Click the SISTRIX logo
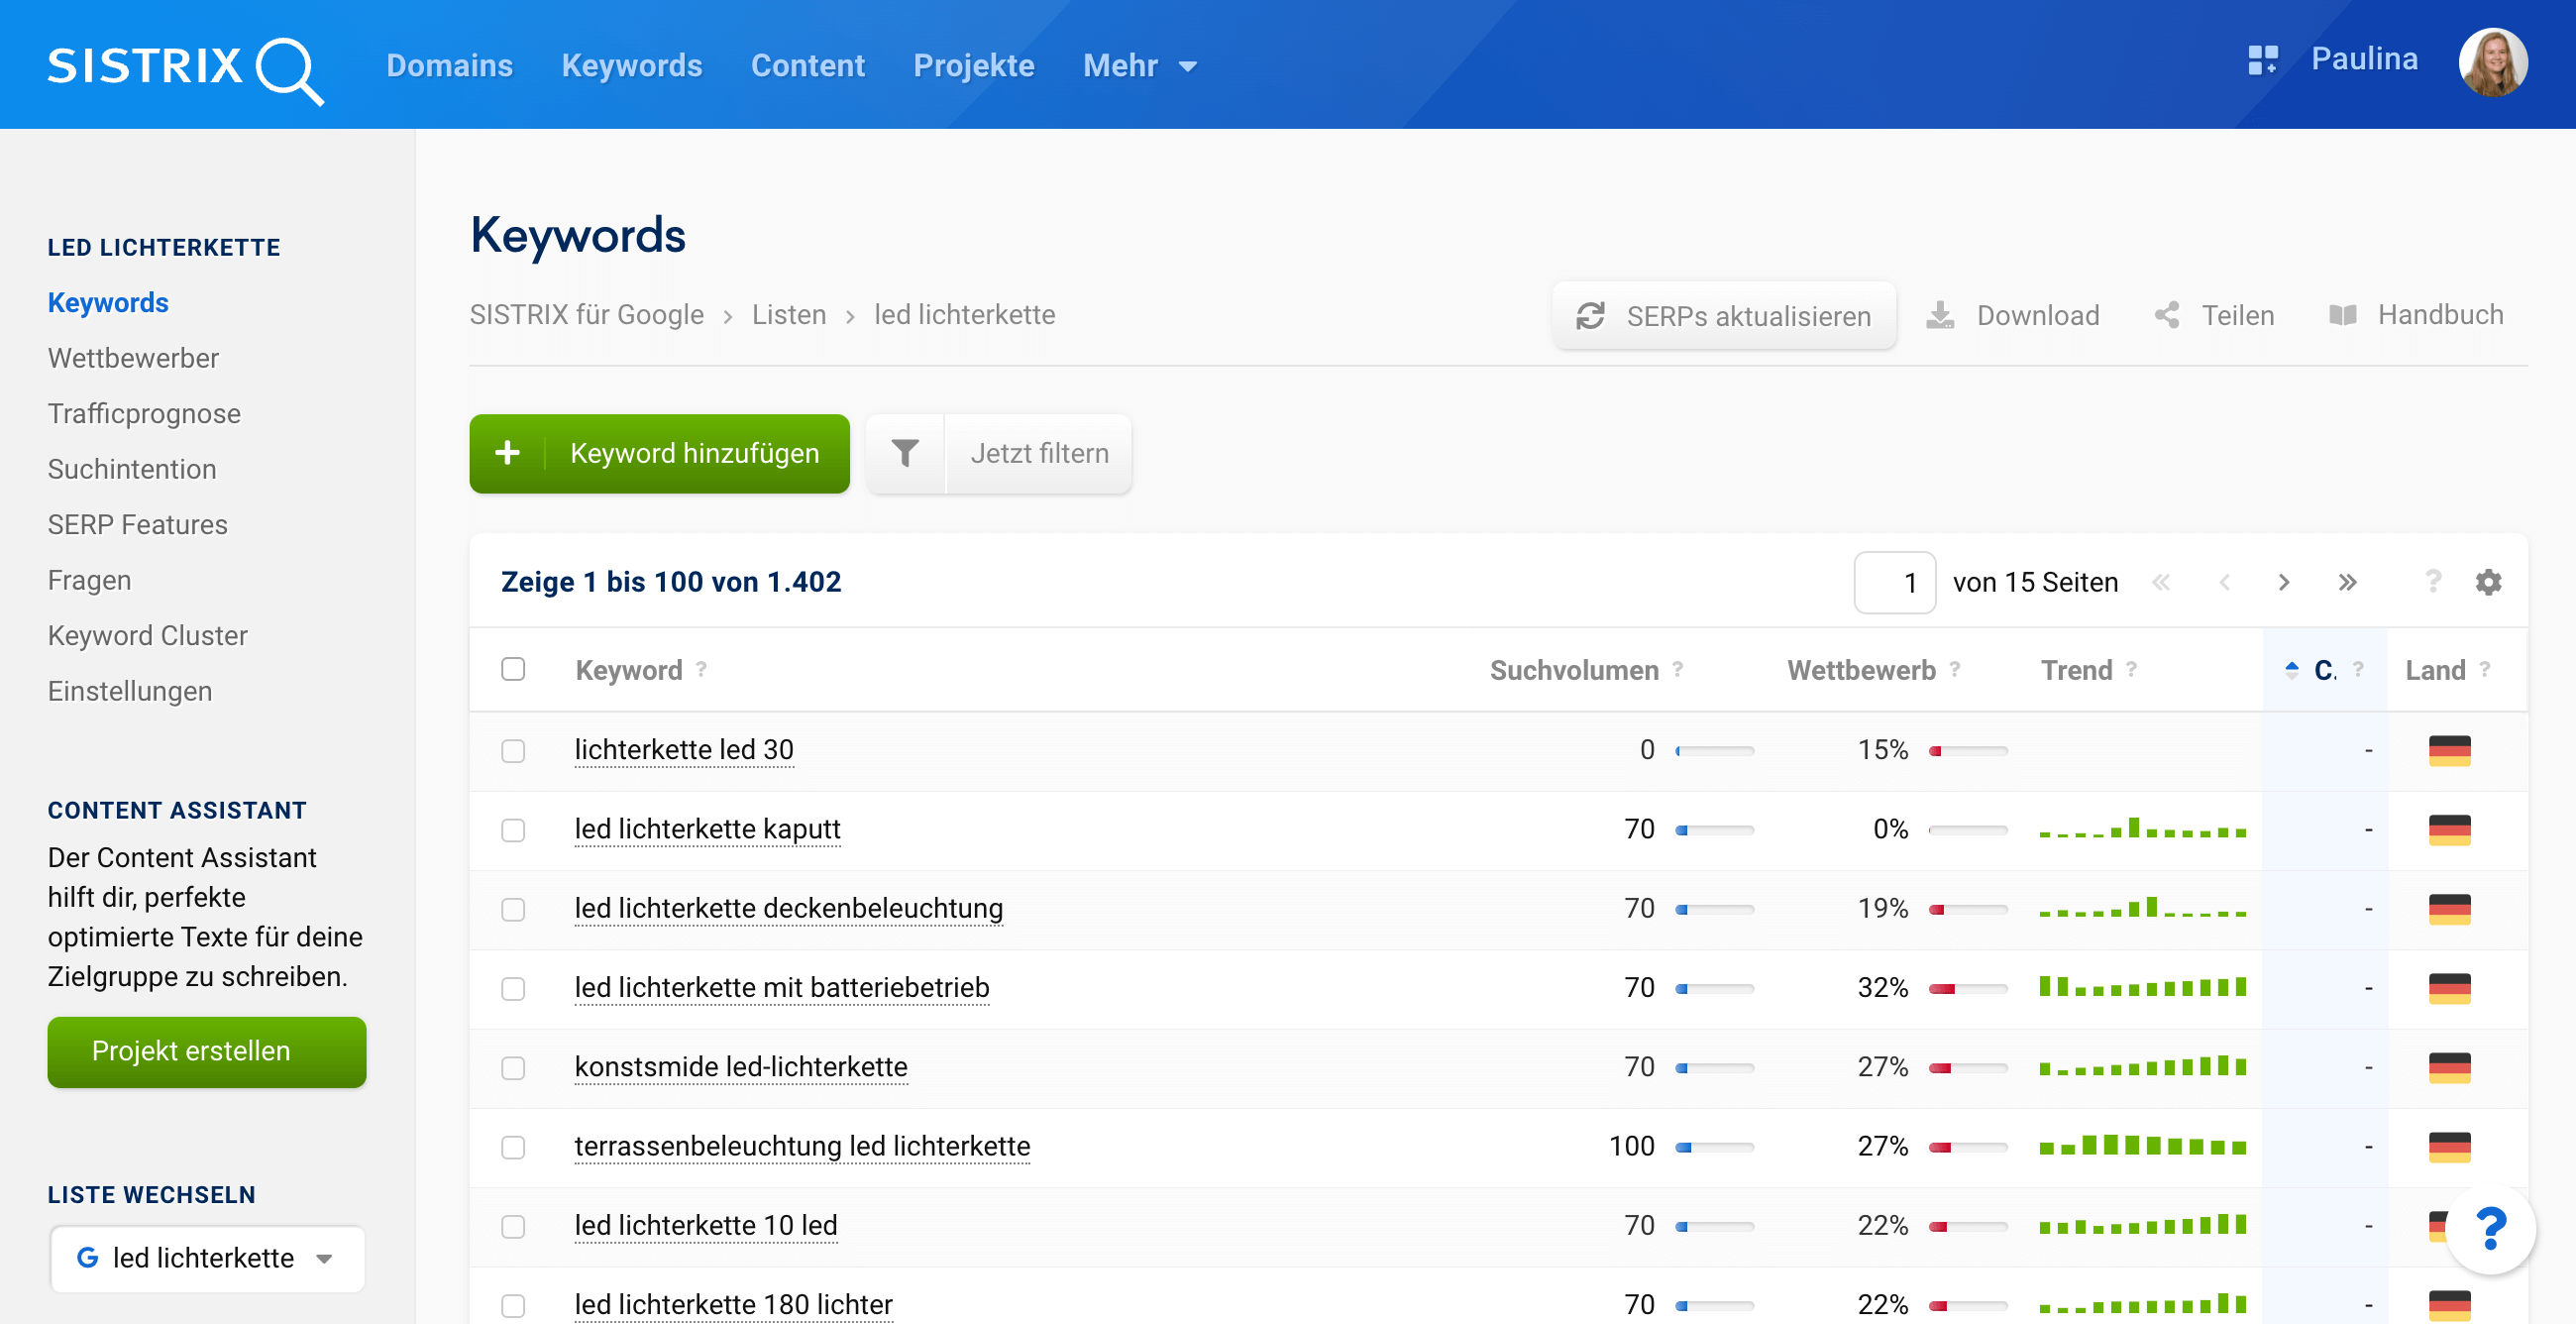This screenshot has height=1324, width=2576. (x=185, y=69)
